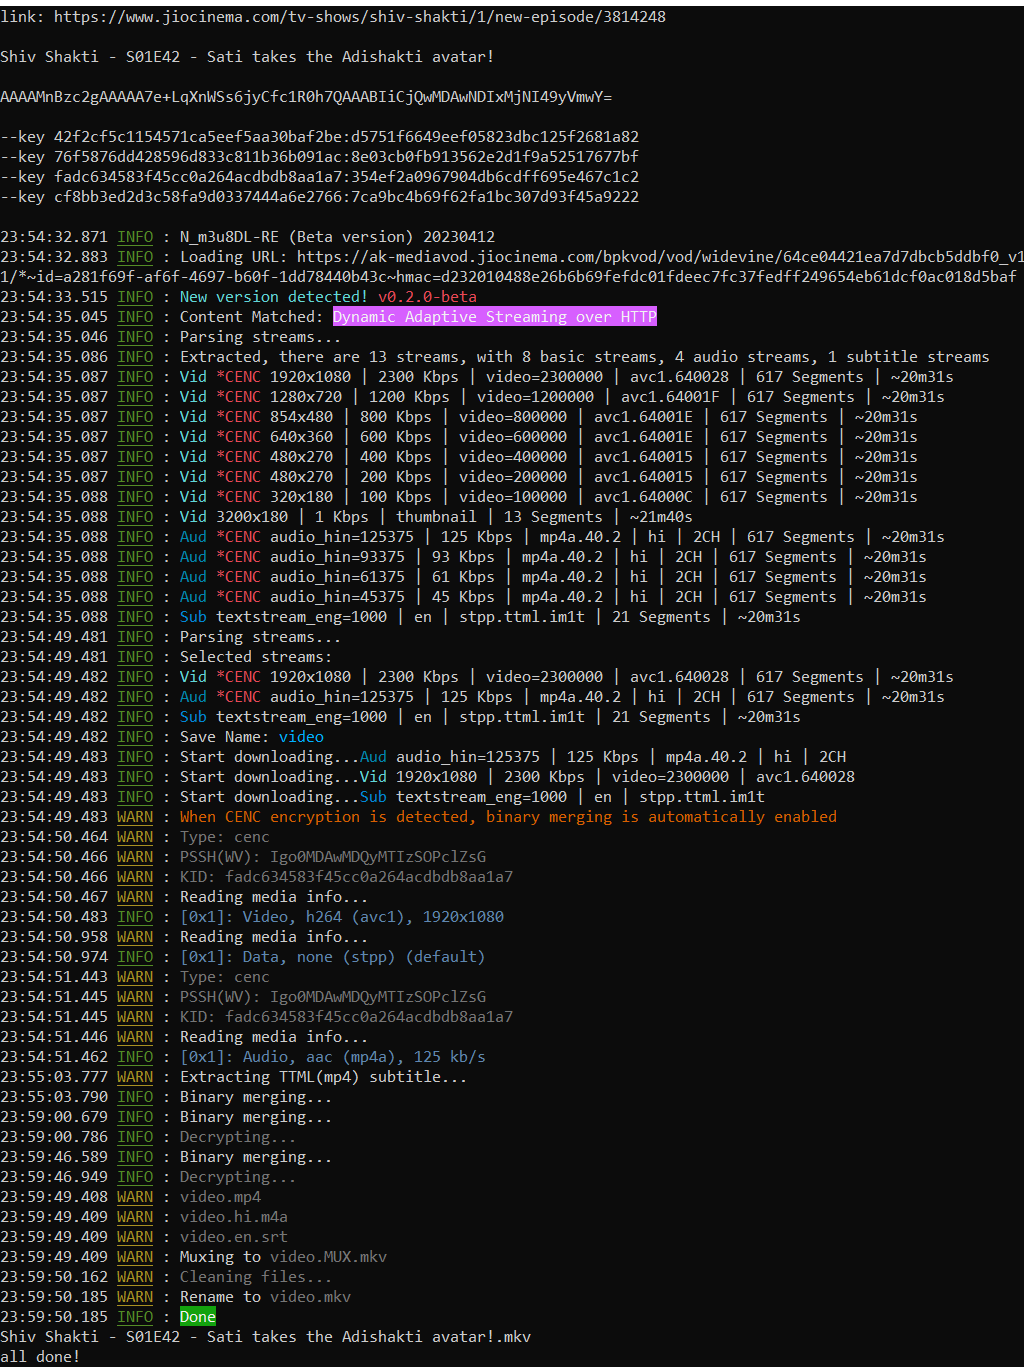Viewport: 1024px width, 1367px height.
Task: Select the --key line starting with 42f2cf5c
Action: tap(319, 137)
